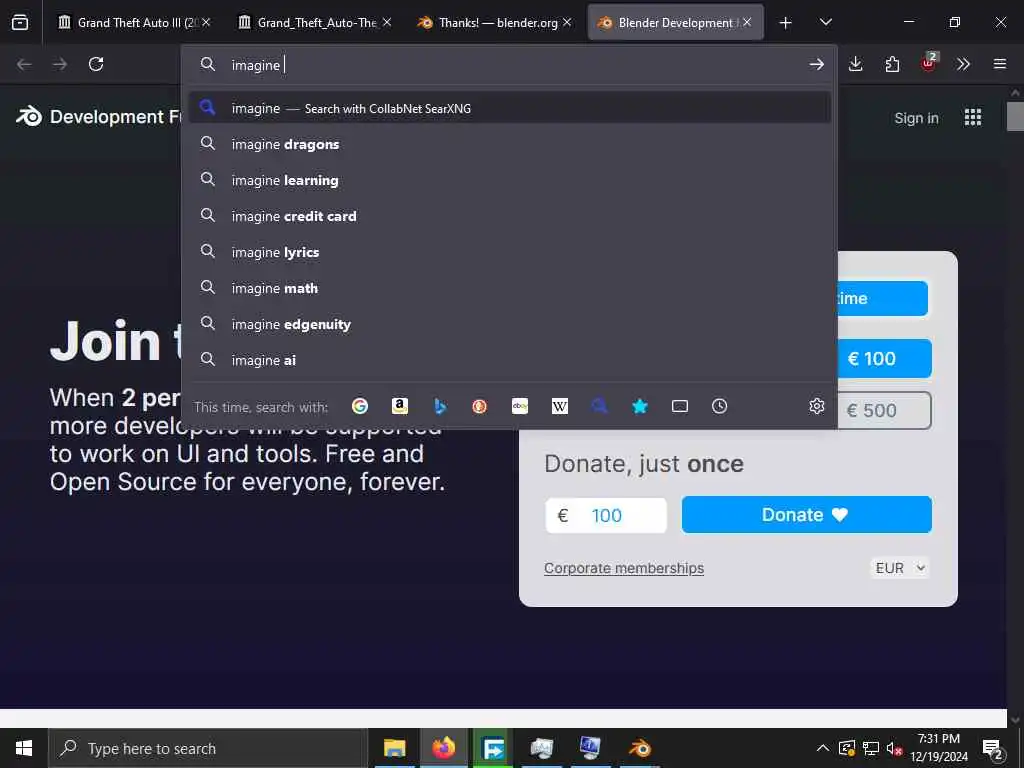Select 'imagine credit card' suggestion
Image resolution: width=1024 pixels, height=768 pixels.
[509, 216]
